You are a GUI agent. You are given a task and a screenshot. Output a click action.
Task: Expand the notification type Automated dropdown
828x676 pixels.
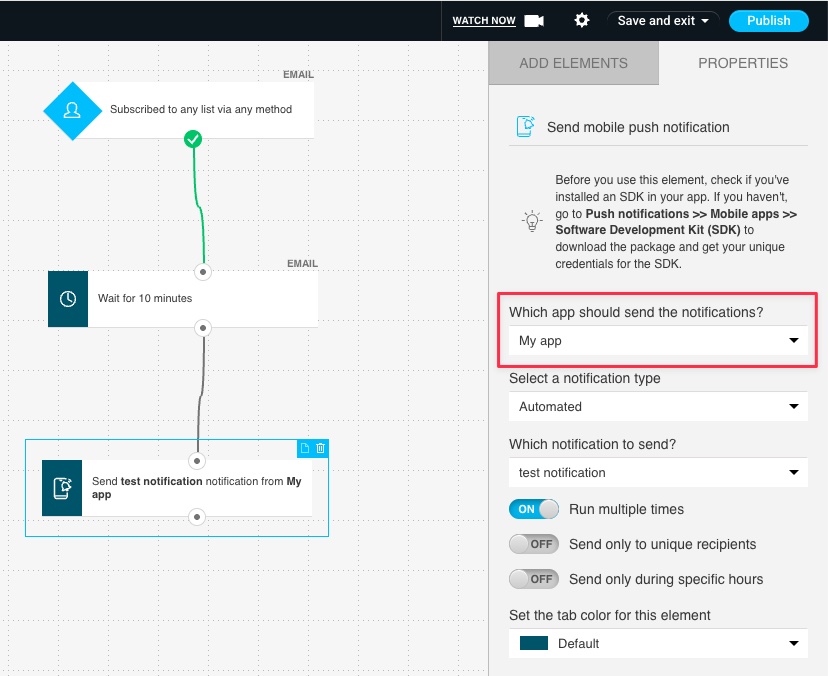(657, 407)
